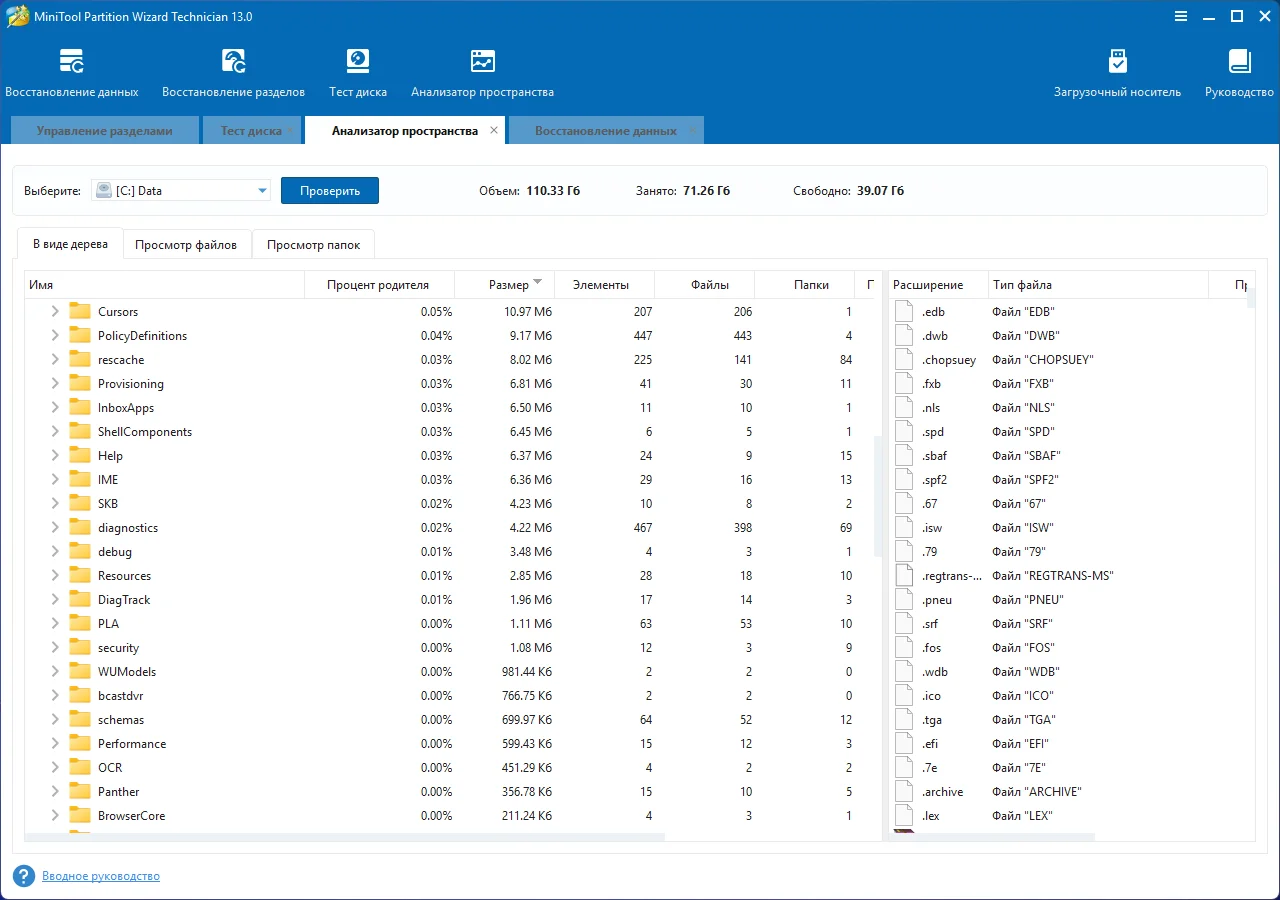Click the Восстановление разделов toolbar icon
Viewport: 1280px width, 900px height.
(x=233, y=62)
